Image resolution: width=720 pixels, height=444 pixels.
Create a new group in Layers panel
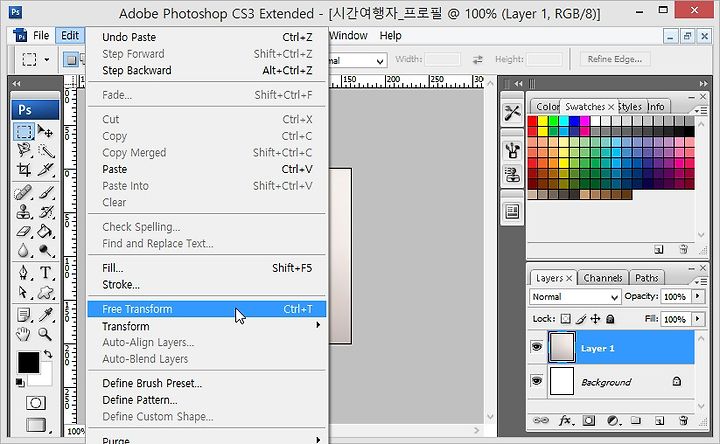point(636,420)
